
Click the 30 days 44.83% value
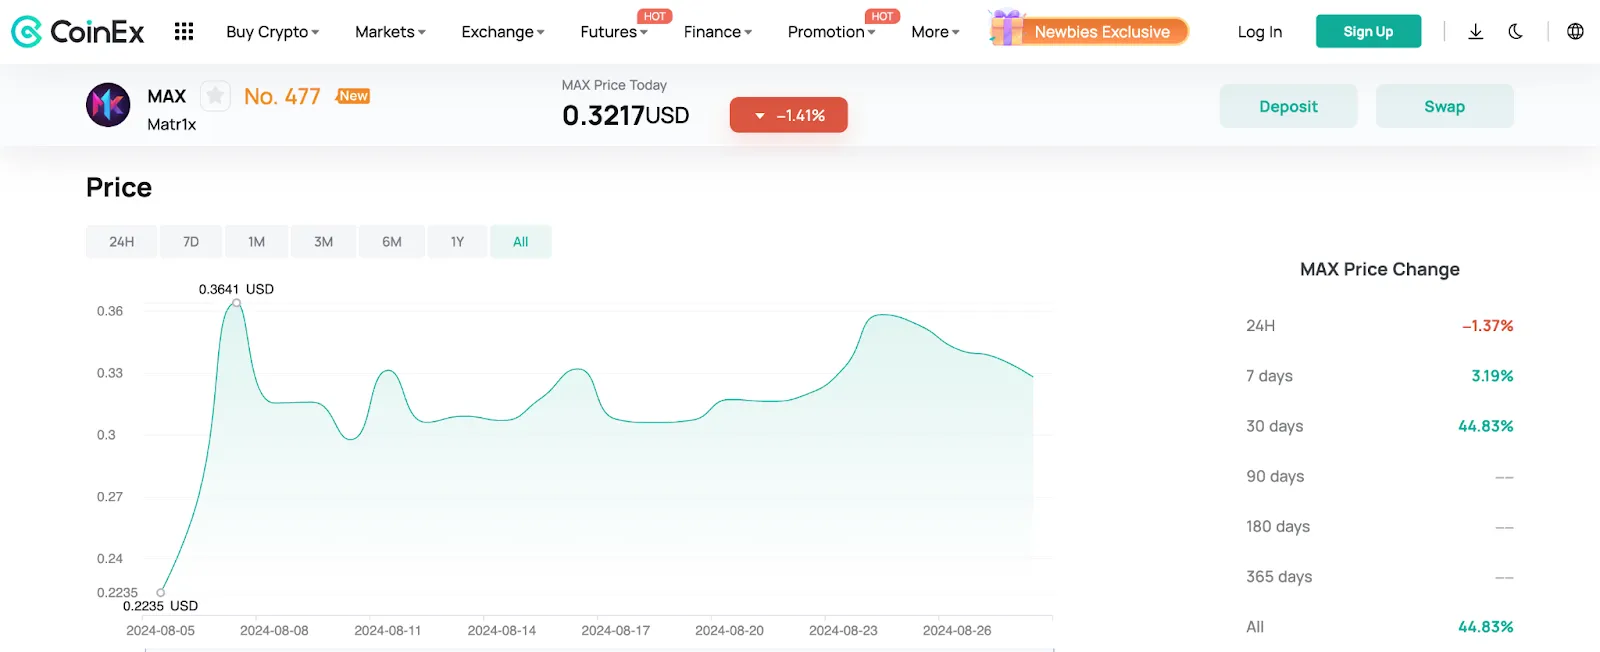[1485, 426]
